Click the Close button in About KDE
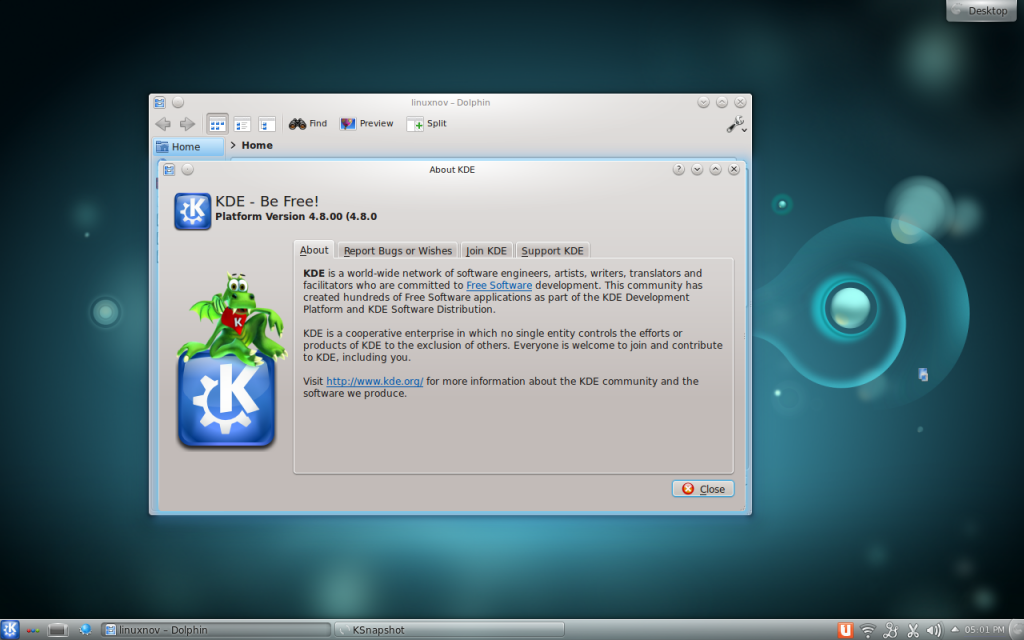1024x640 pixels. pyautogui.click(x=703, y=489)
